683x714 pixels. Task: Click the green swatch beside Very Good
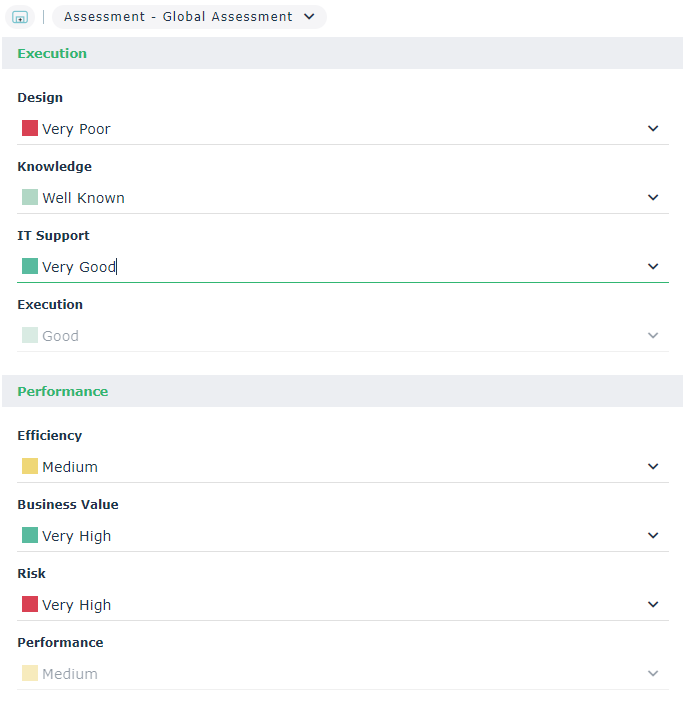(30, 267)
